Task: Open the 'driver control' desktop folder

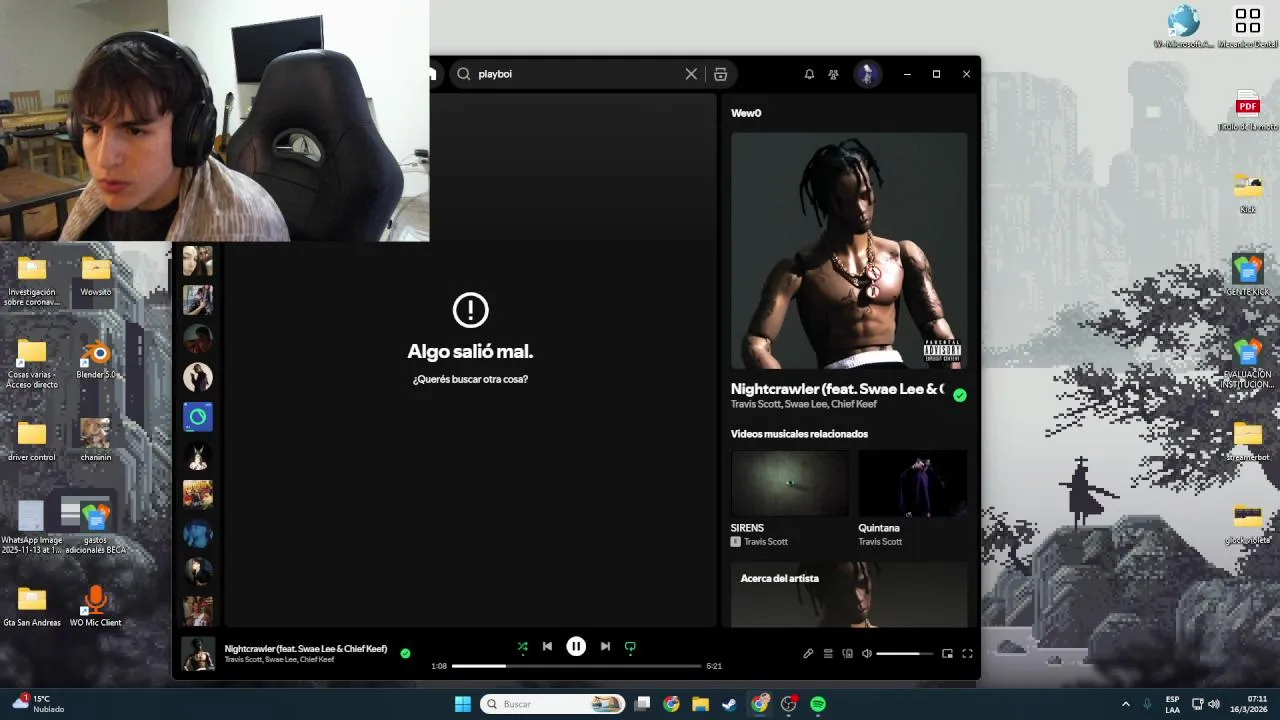Action: [32, 441]
